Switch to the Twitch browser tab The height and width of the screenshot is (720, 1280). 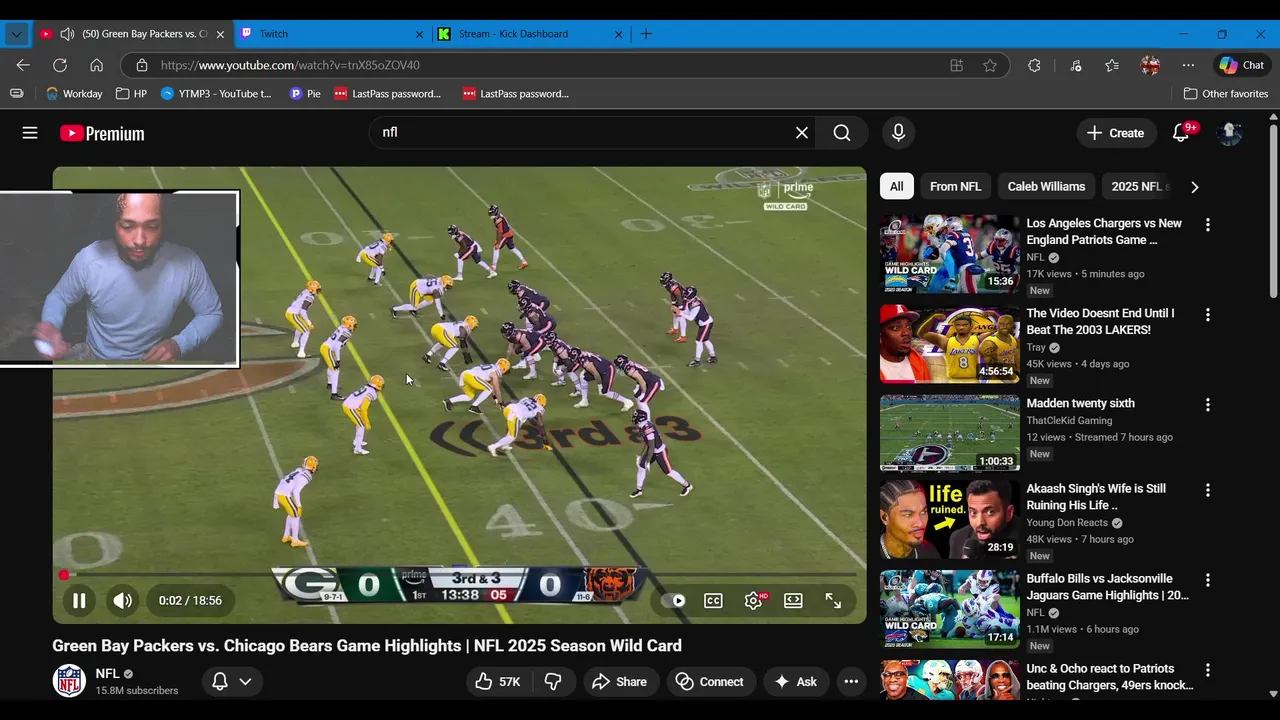coord(334,34)
